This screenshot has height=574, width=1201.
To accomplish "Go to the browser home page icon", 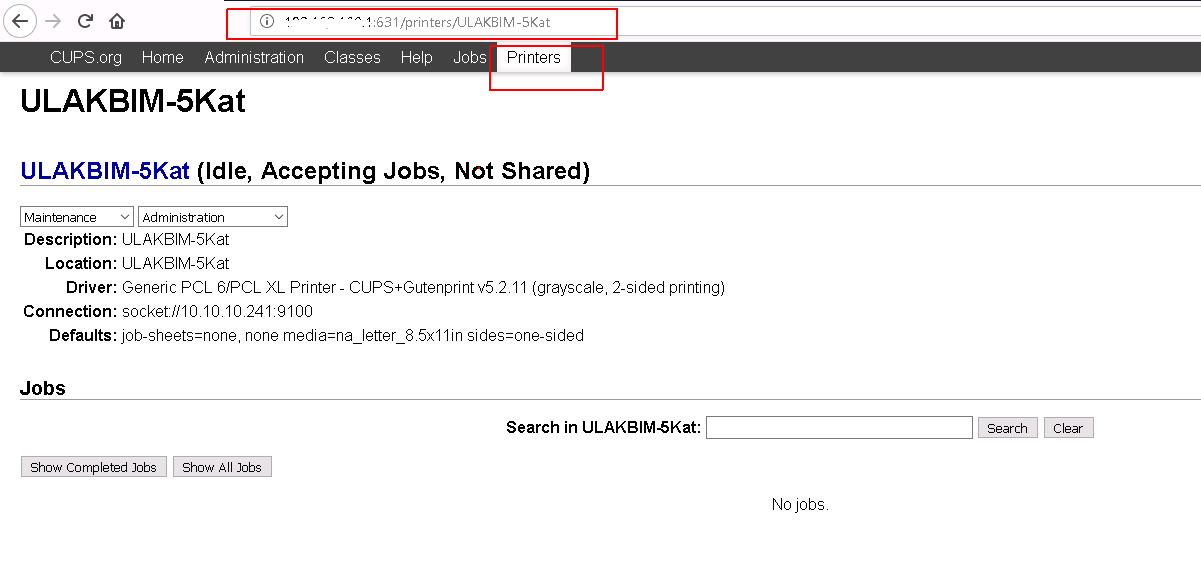I will [x=117, y=21].
